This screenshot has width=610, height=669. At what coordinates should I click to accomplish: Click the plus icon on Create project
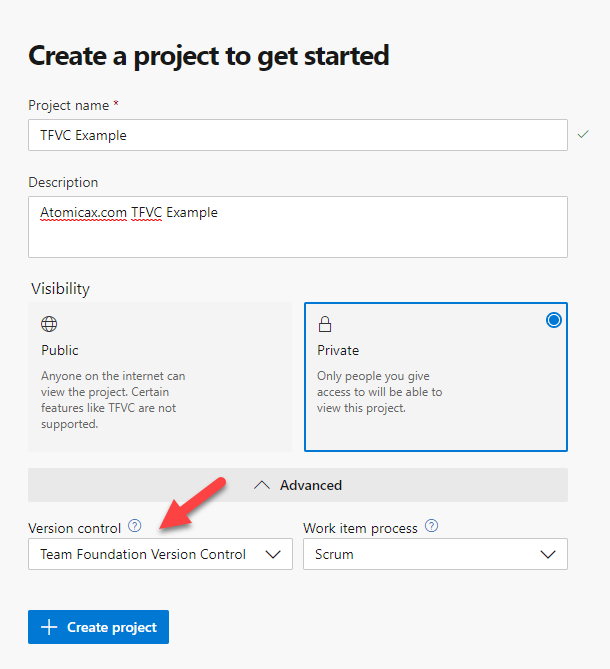(x=49, y=627)
